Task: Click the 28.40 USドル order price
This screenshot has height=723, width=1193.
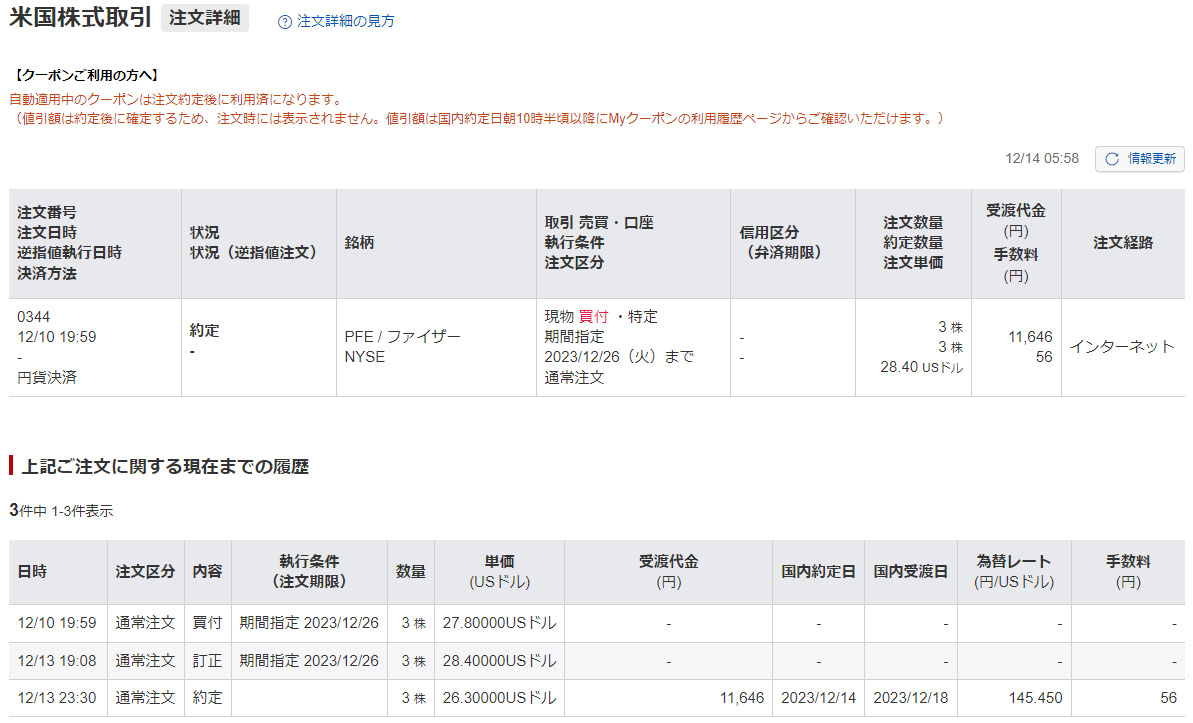Action: coord(921,367)
